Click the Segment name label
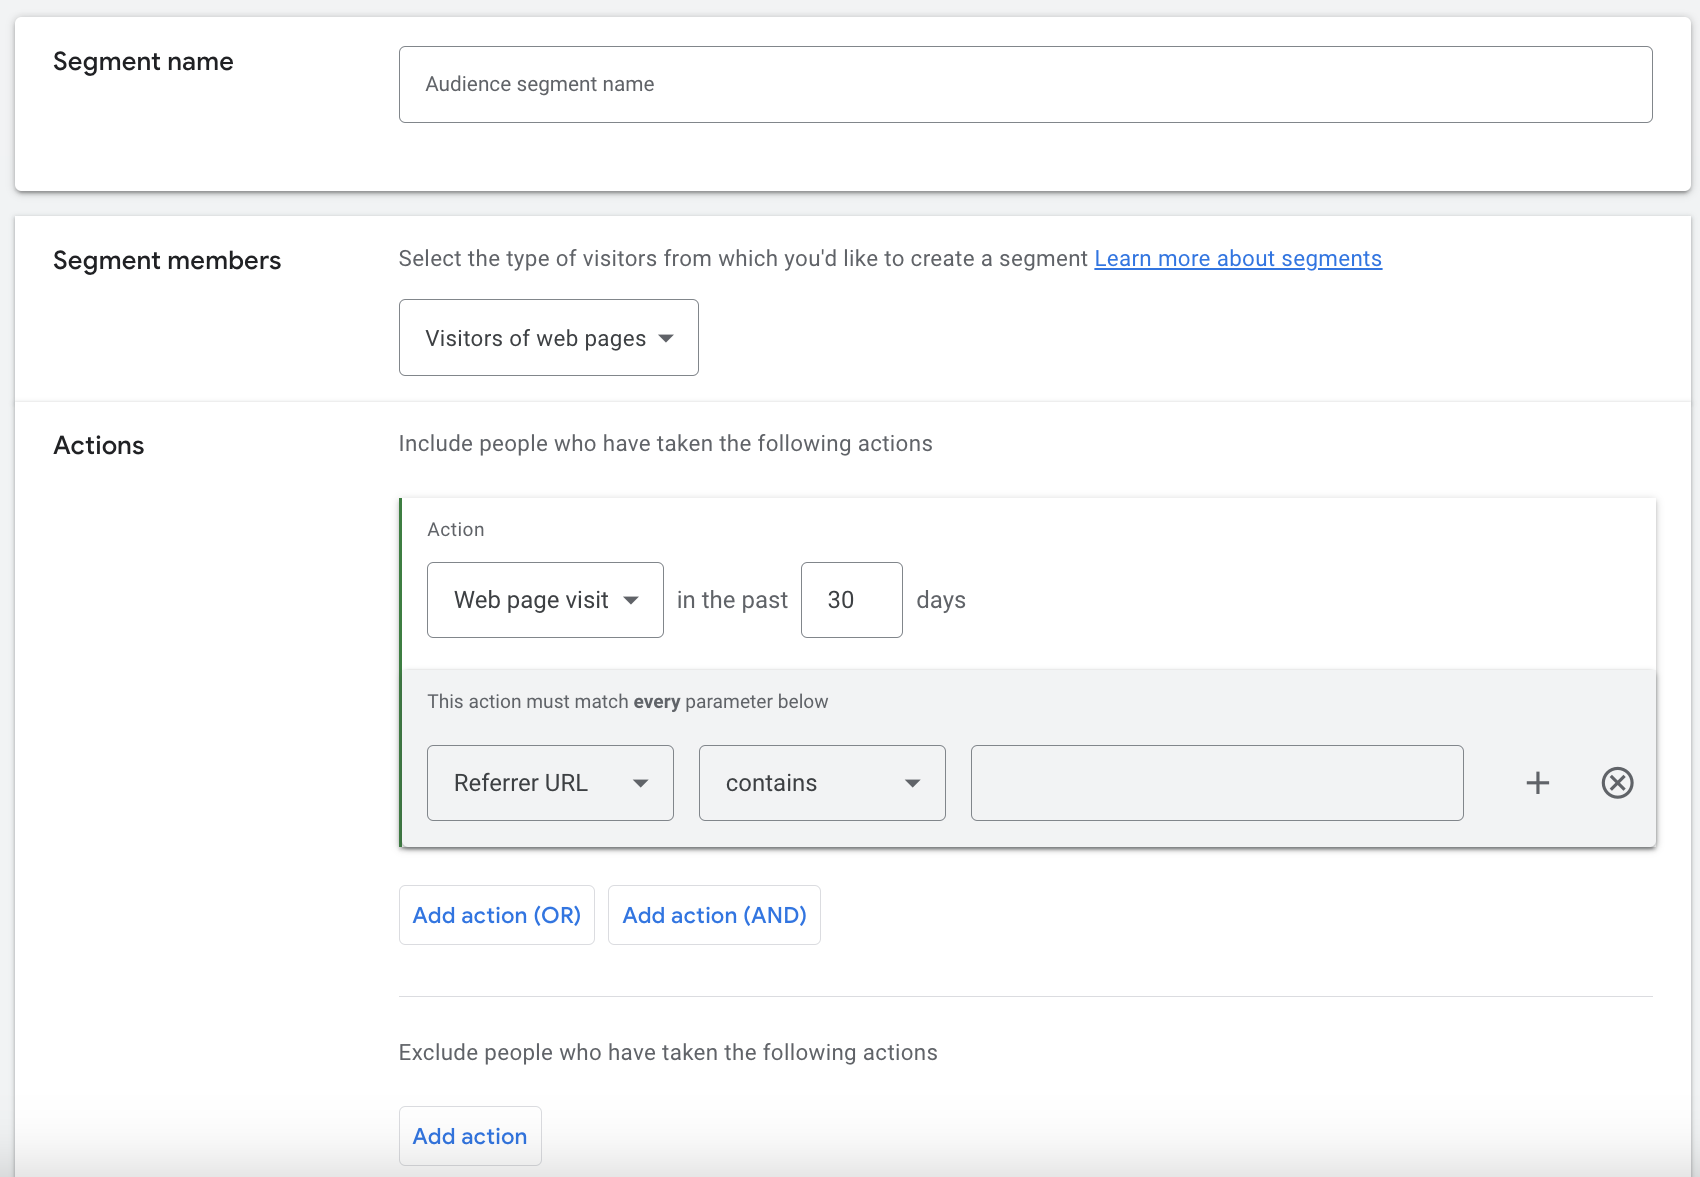Screen dimensions: 1700x1177 point(143,62)
